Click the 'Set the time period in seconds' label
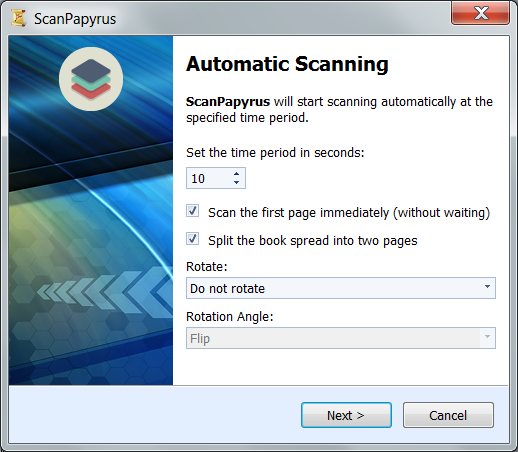Image resolution: width=518 pixels, height=452 pixels. pos(275,153)
